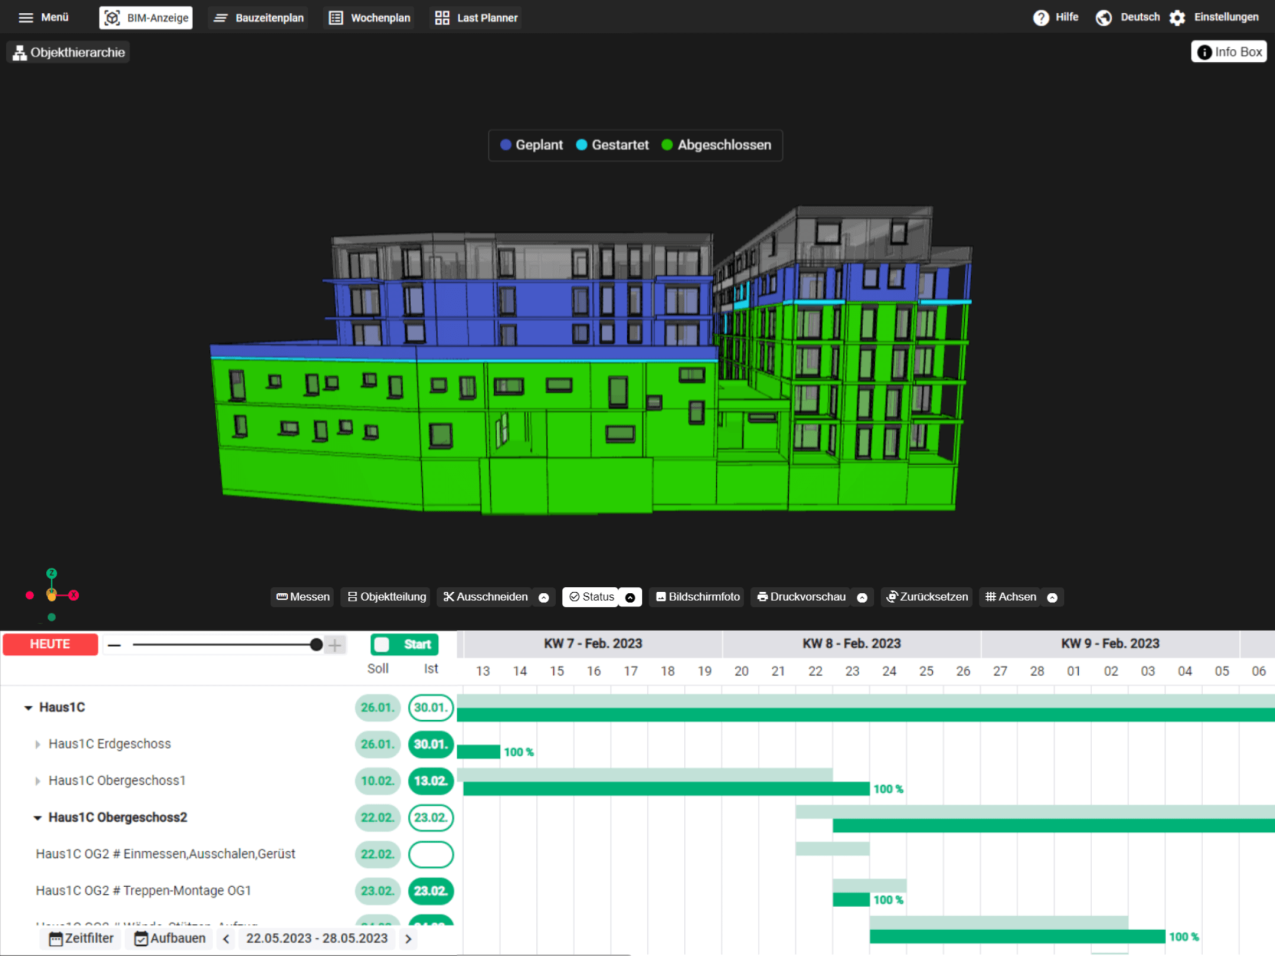
Task: Open the Info Box panel
Action: pos(1229,52)
